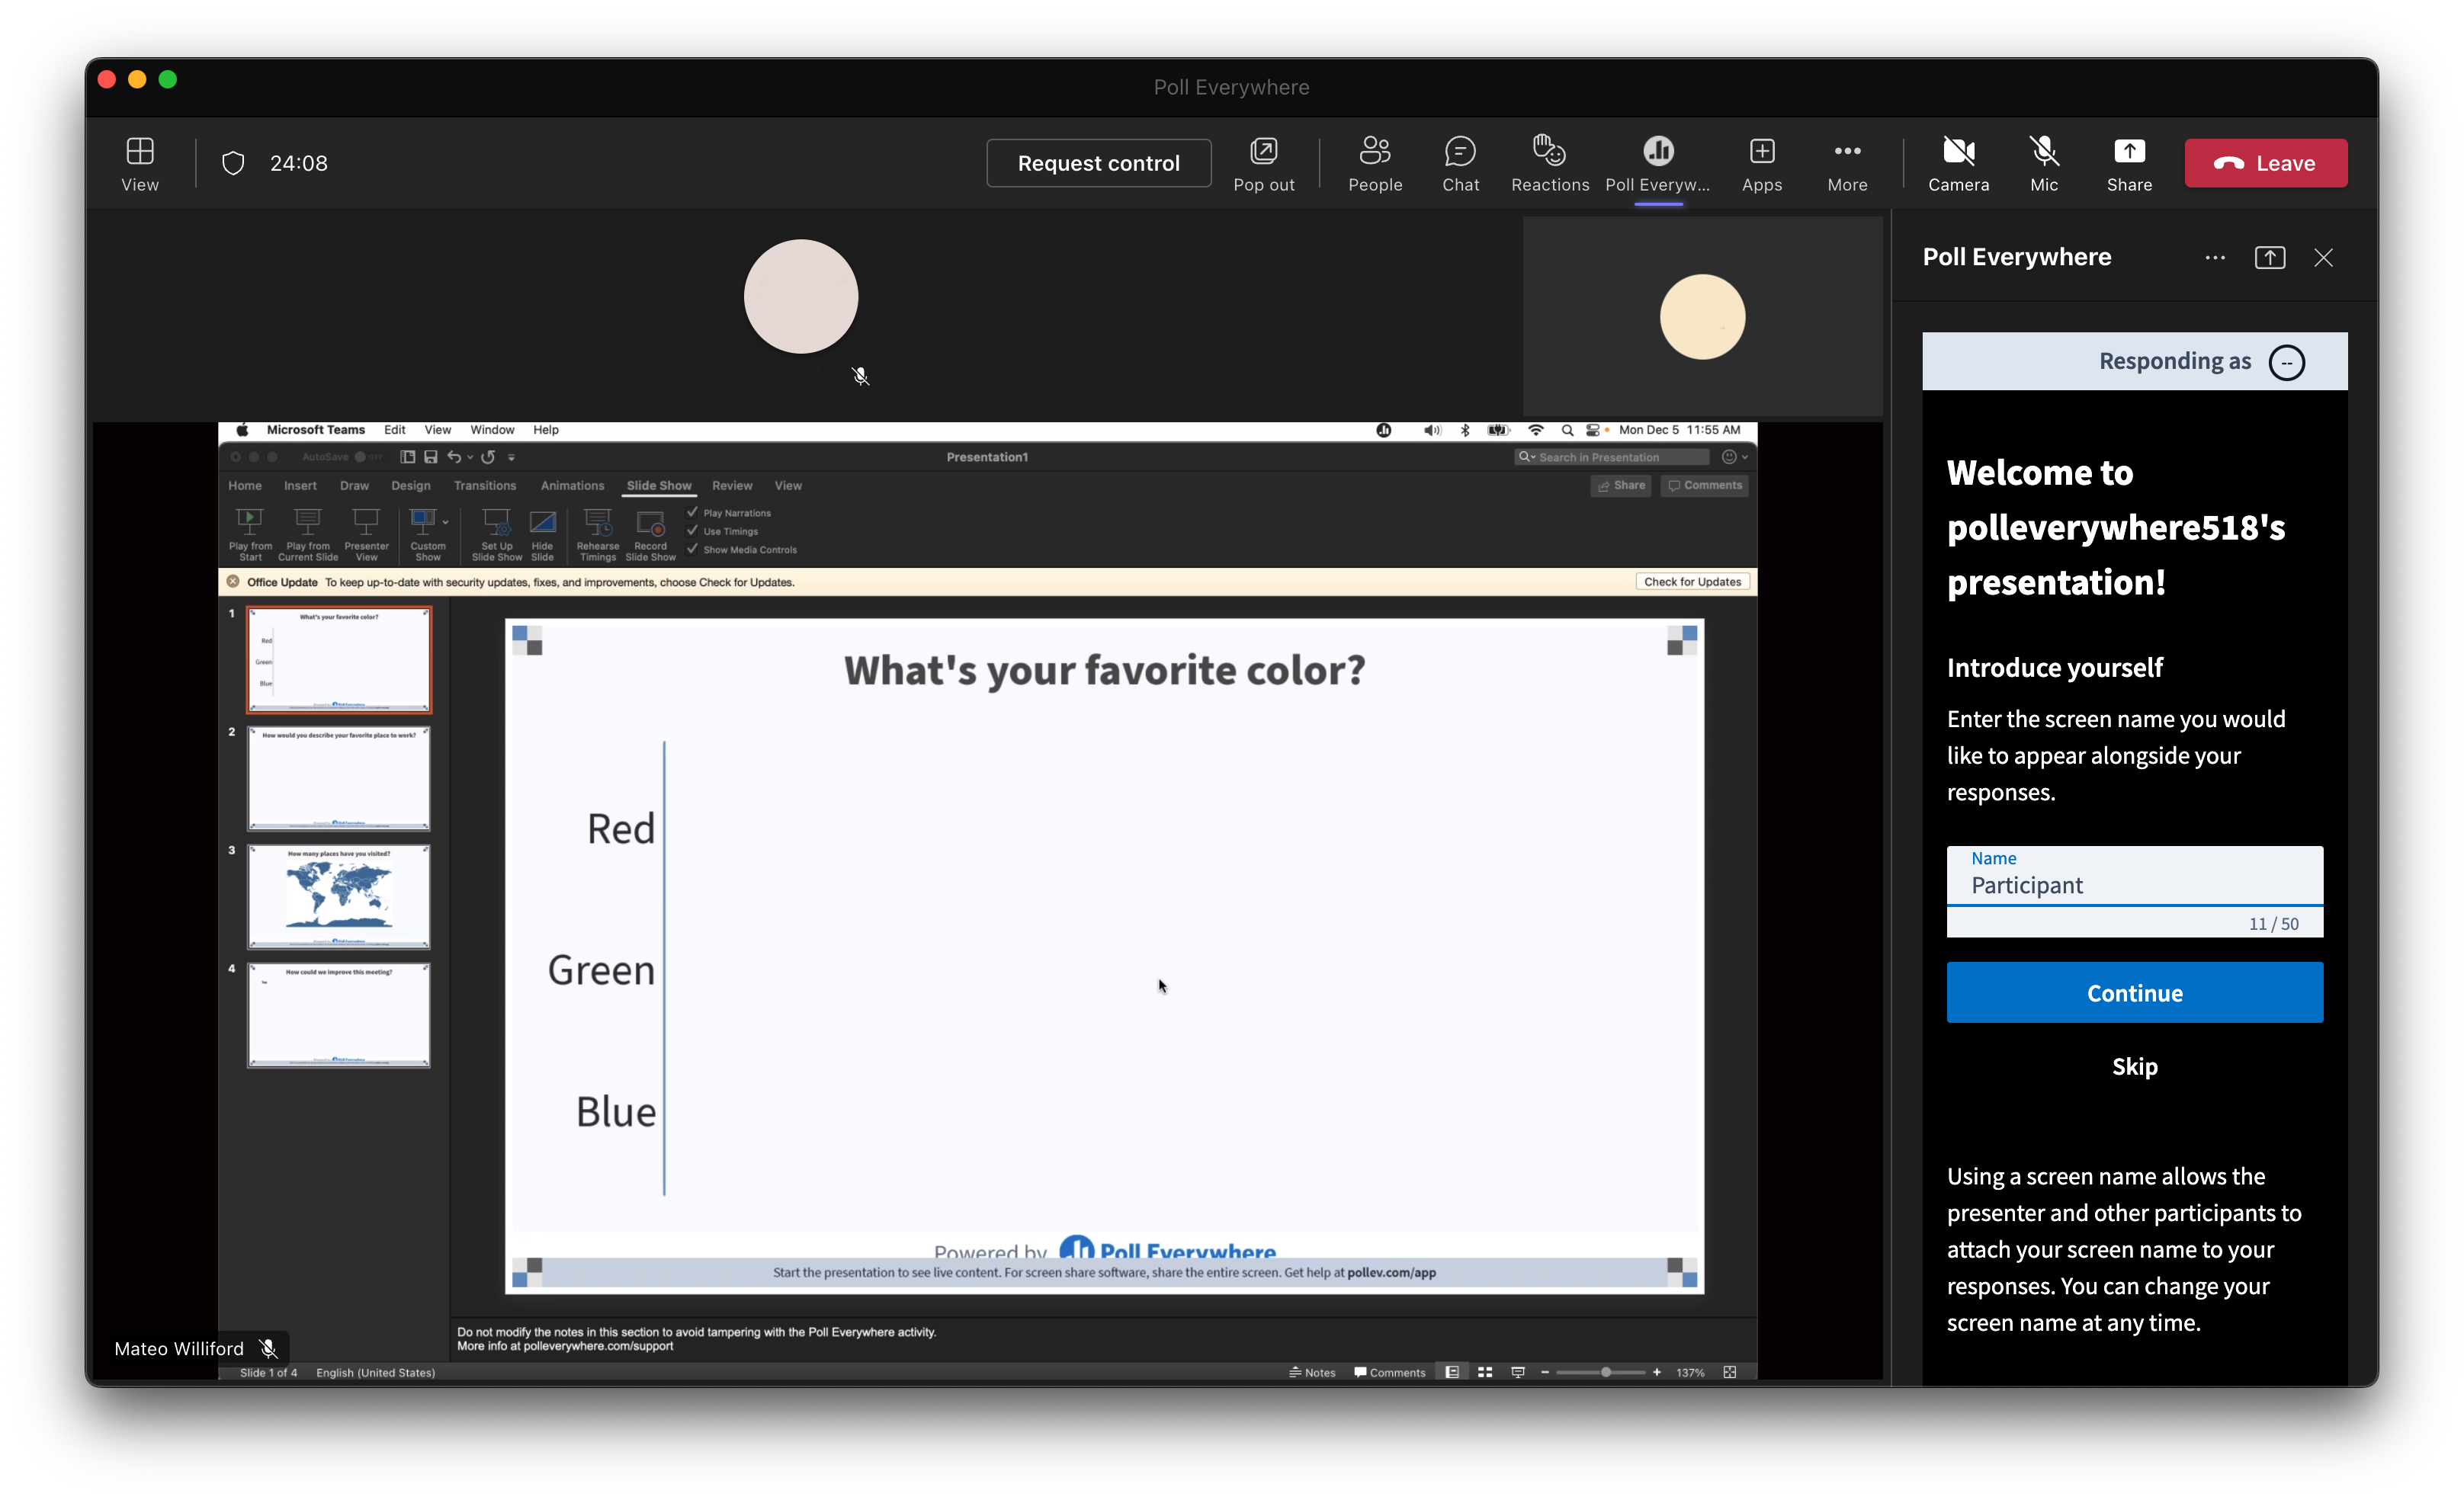Switch to the Home ribbon tab

245,485
